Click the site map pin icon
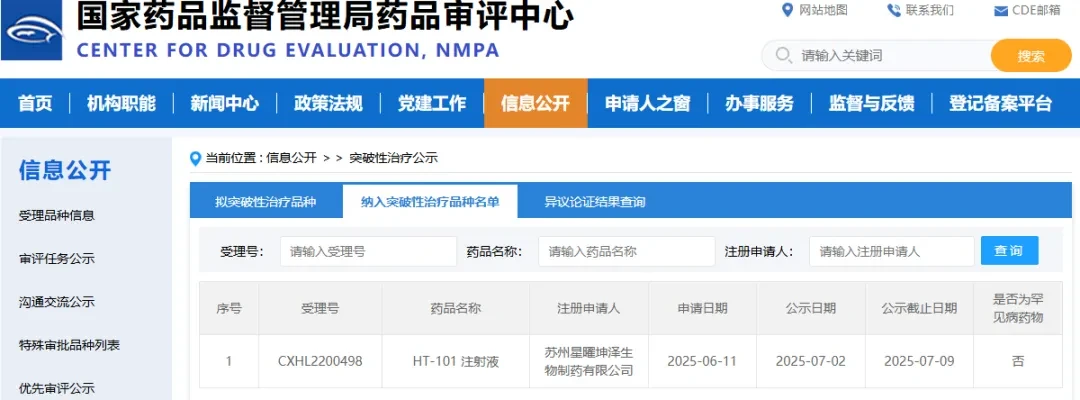 tap(788, 10)
